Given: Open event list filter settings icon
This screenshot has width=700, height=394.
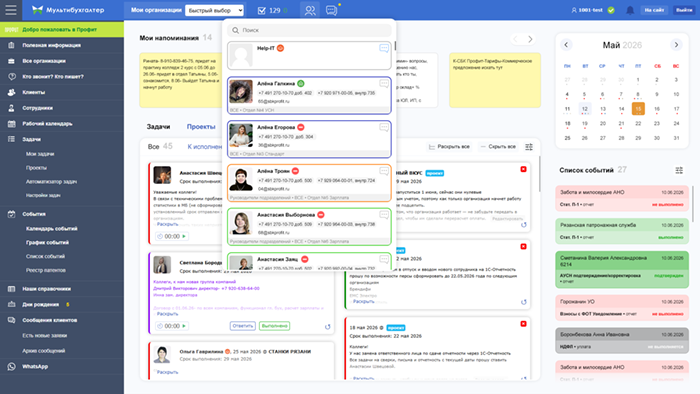Looking at the screenshot, I should point(679,170).
